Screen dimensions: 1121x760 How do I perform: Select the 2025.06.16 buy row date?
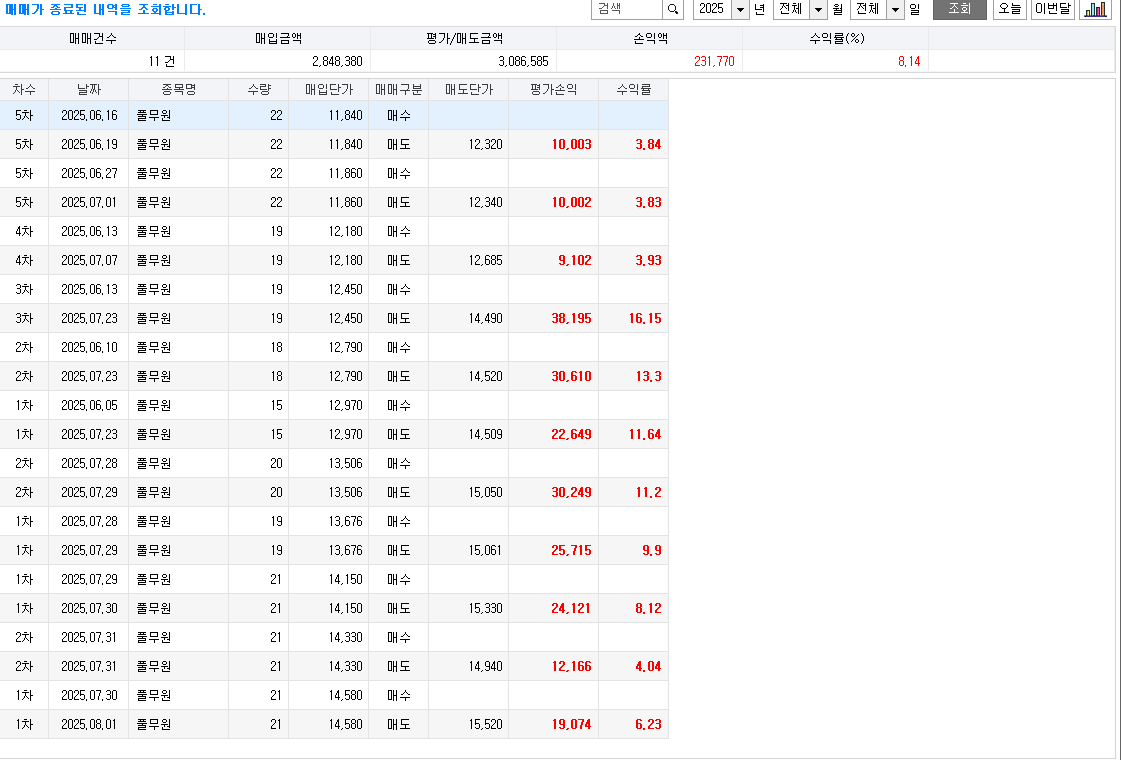(89, 115)
